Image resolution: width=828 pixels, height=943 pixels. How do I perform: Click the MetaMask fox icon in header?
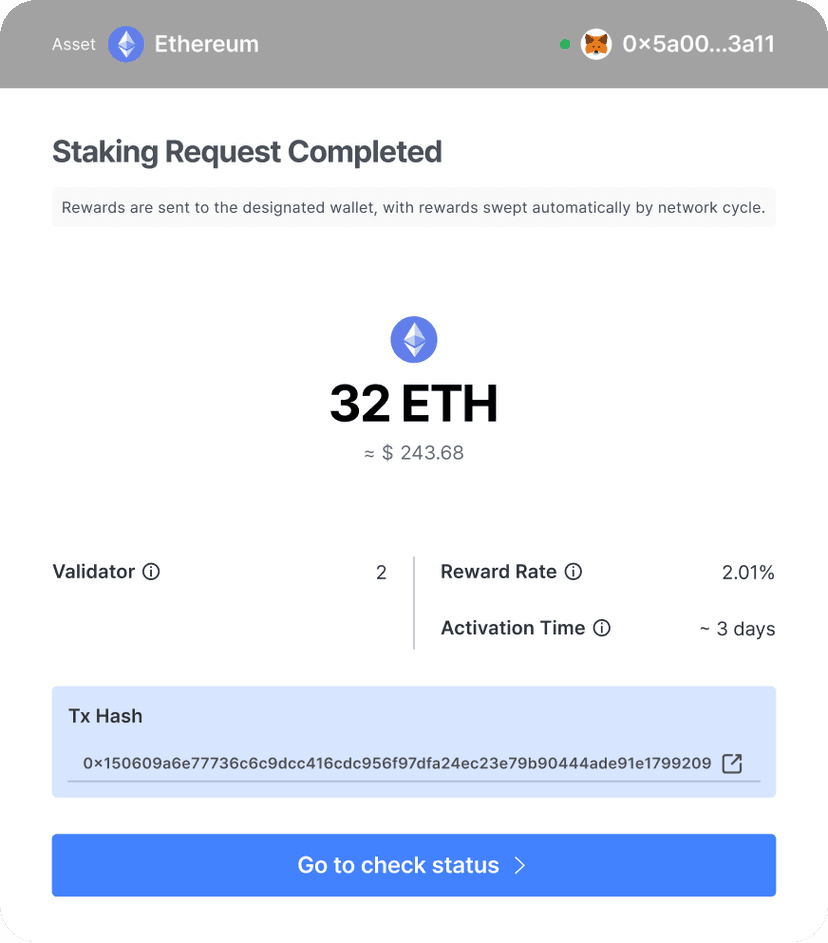(x=596, y=44)
